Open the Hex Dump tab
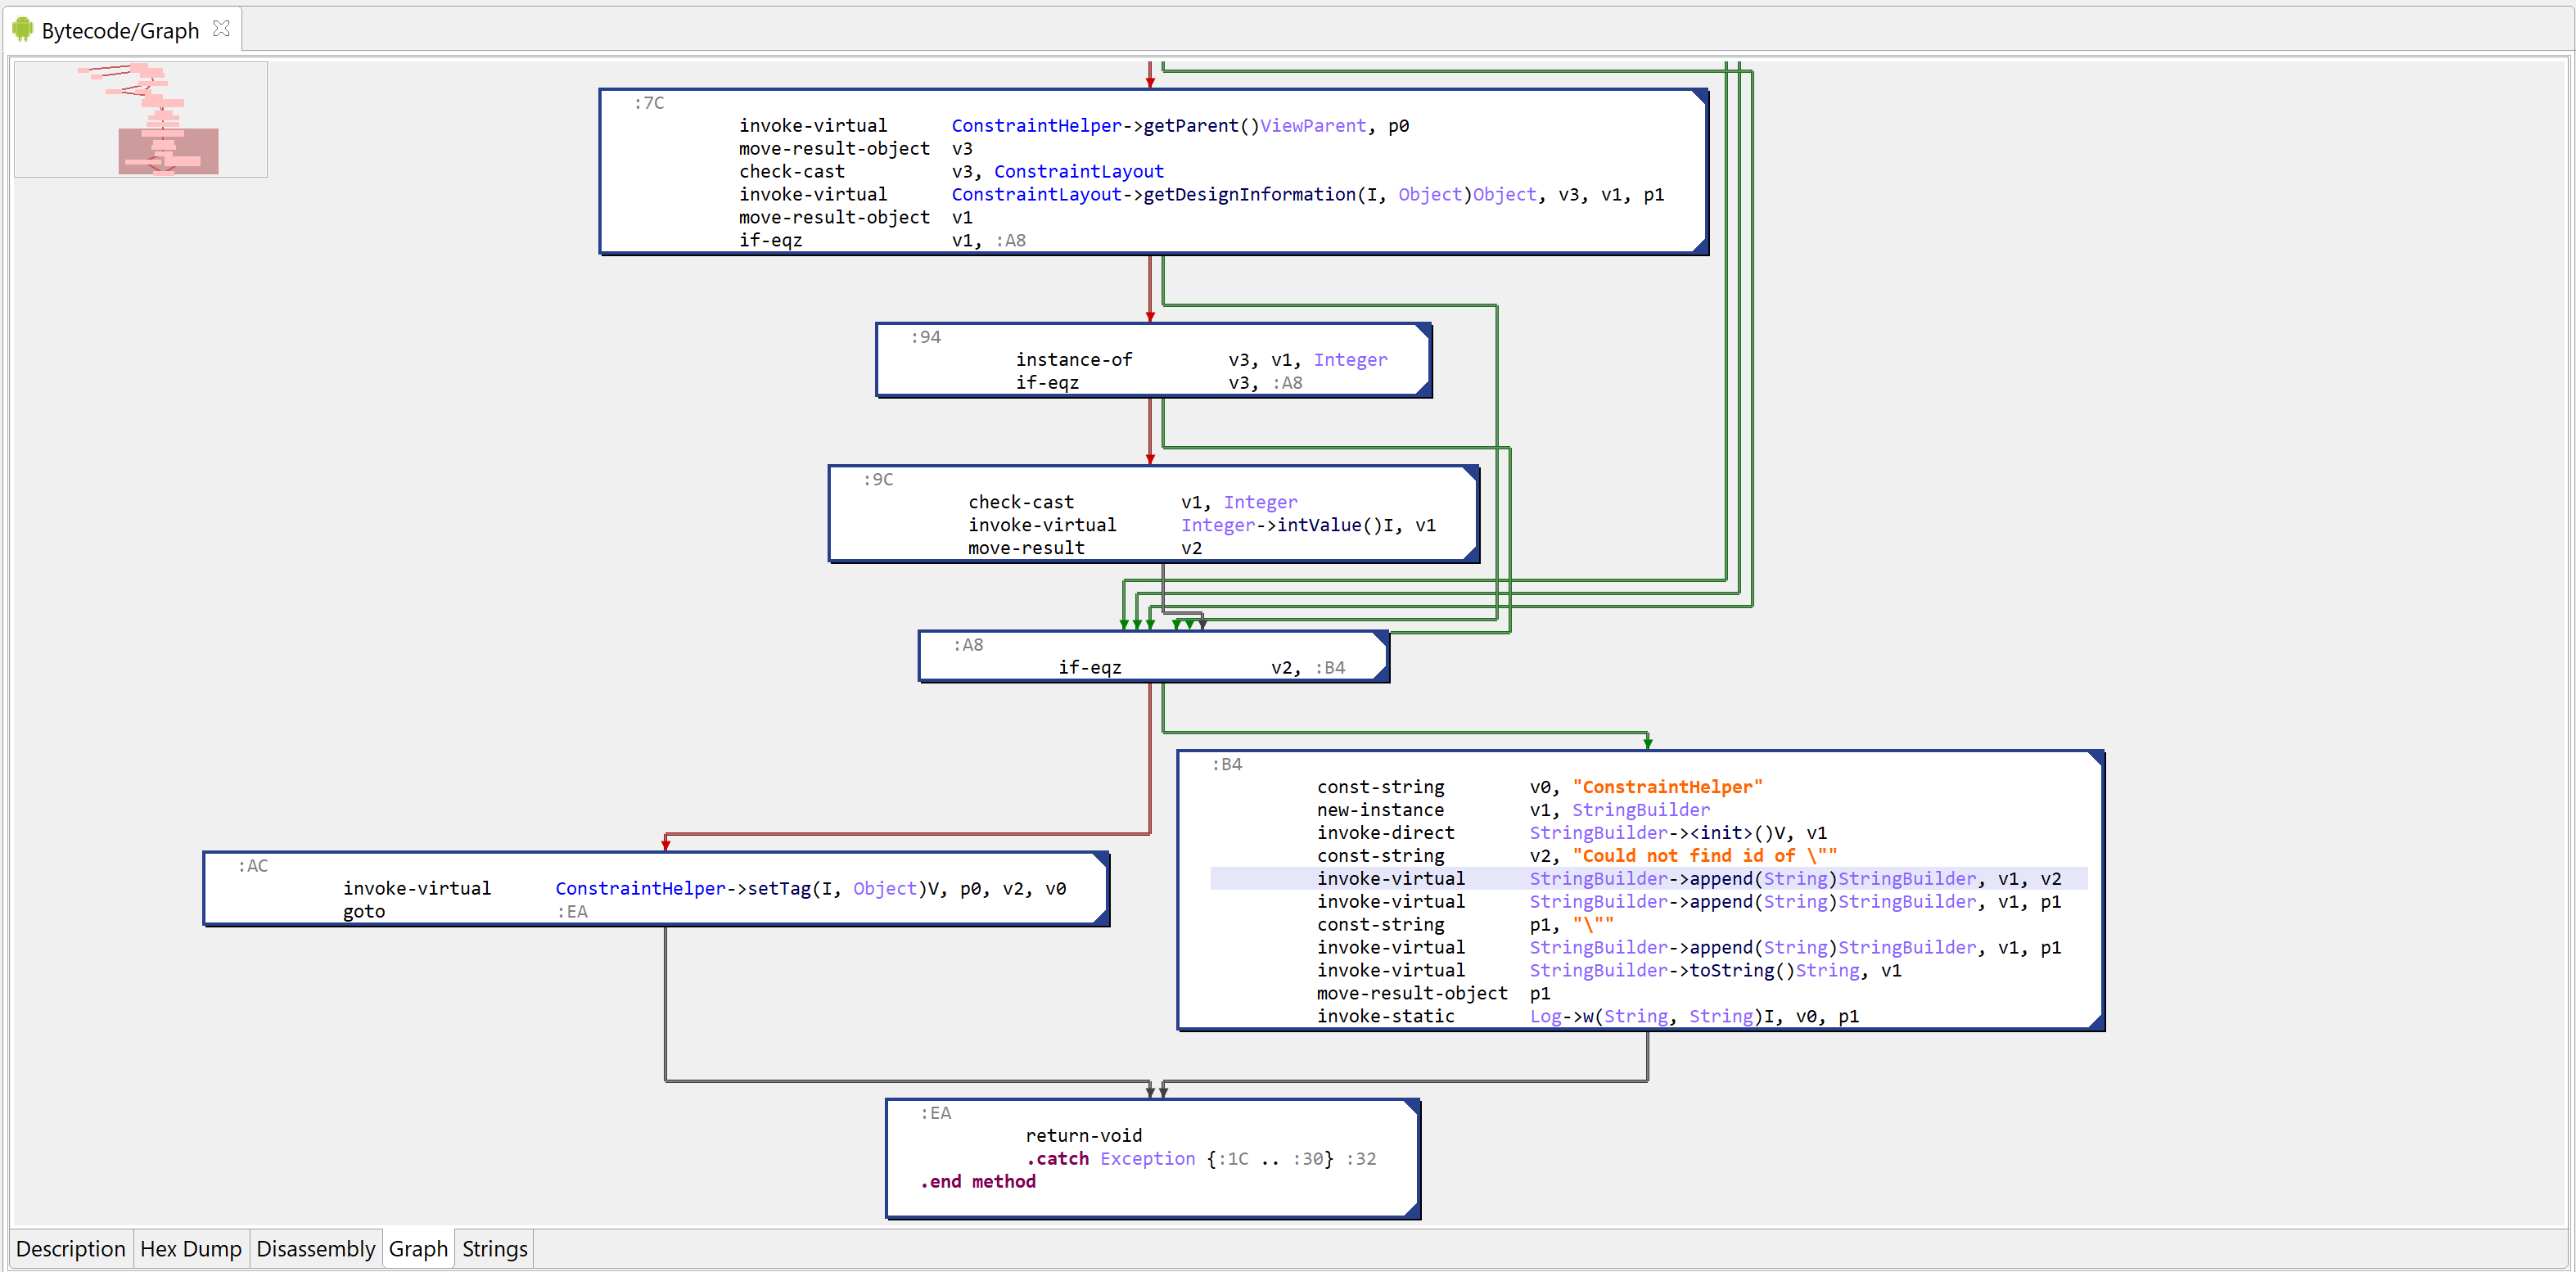The height and width of the screenshot is (1272, 2576). [191, 1249]
